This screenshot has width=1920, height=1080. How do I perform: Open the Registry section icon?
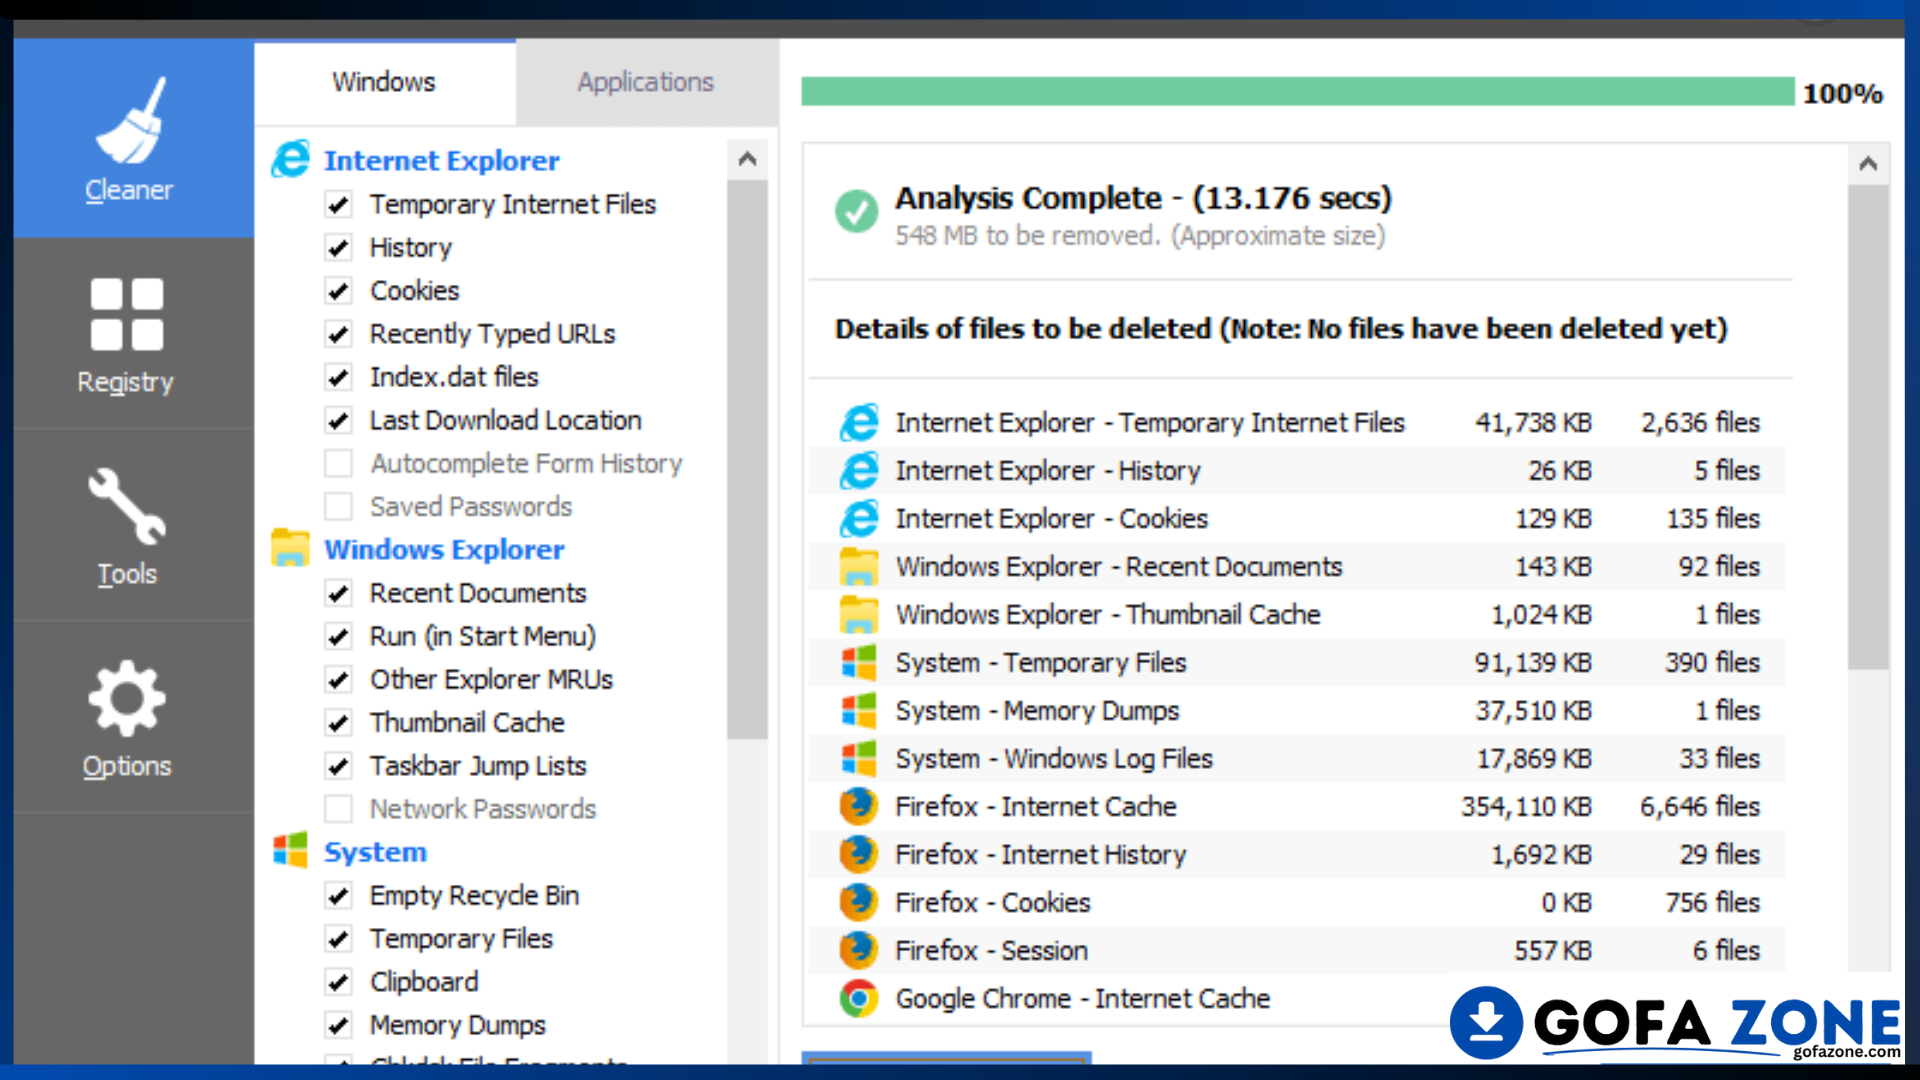(127, 314)
